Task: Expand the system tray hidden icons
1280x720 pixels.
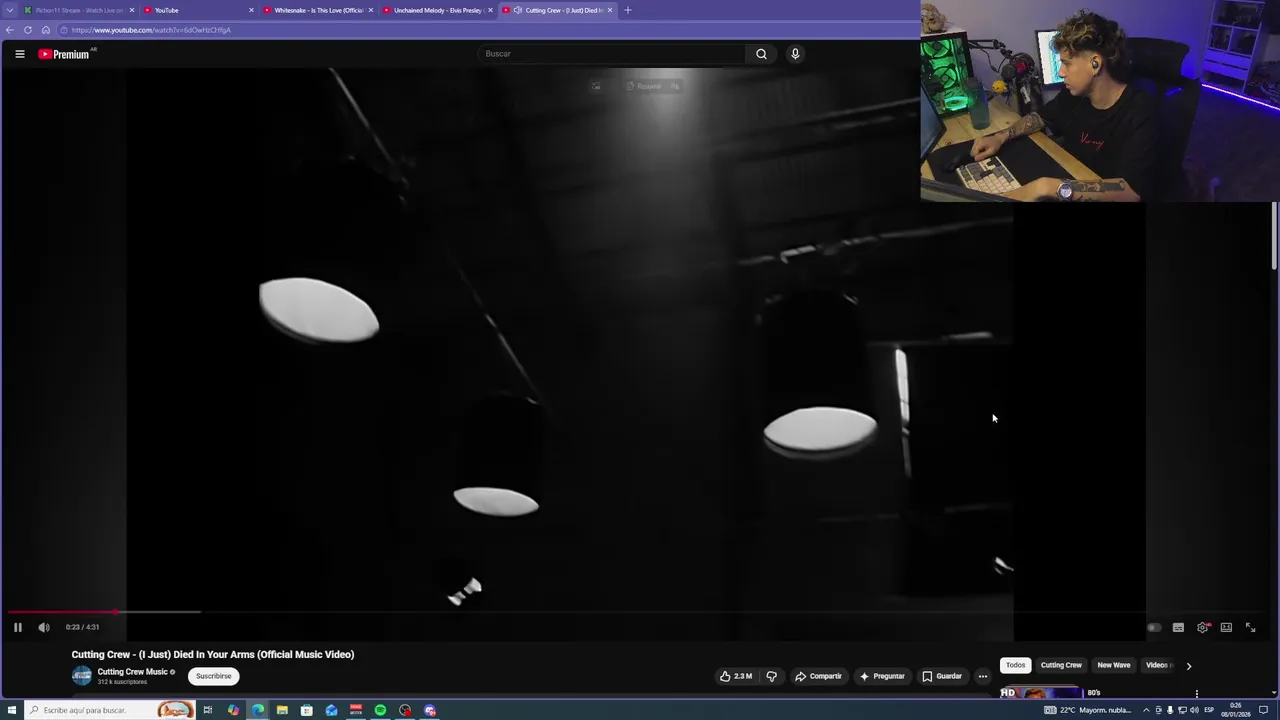Action: coord(1146,710)
